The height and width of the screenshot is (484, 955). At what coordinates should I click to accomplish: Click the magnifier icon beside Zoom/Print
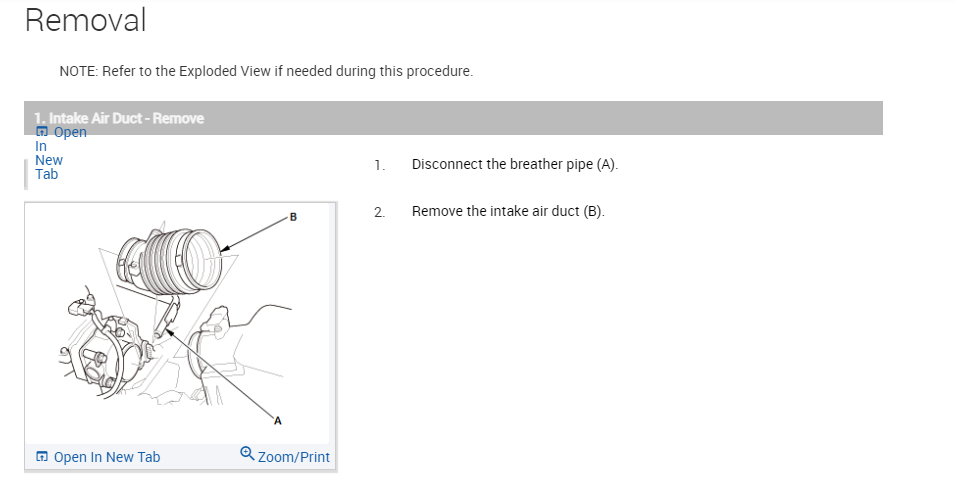coord(247,455)
